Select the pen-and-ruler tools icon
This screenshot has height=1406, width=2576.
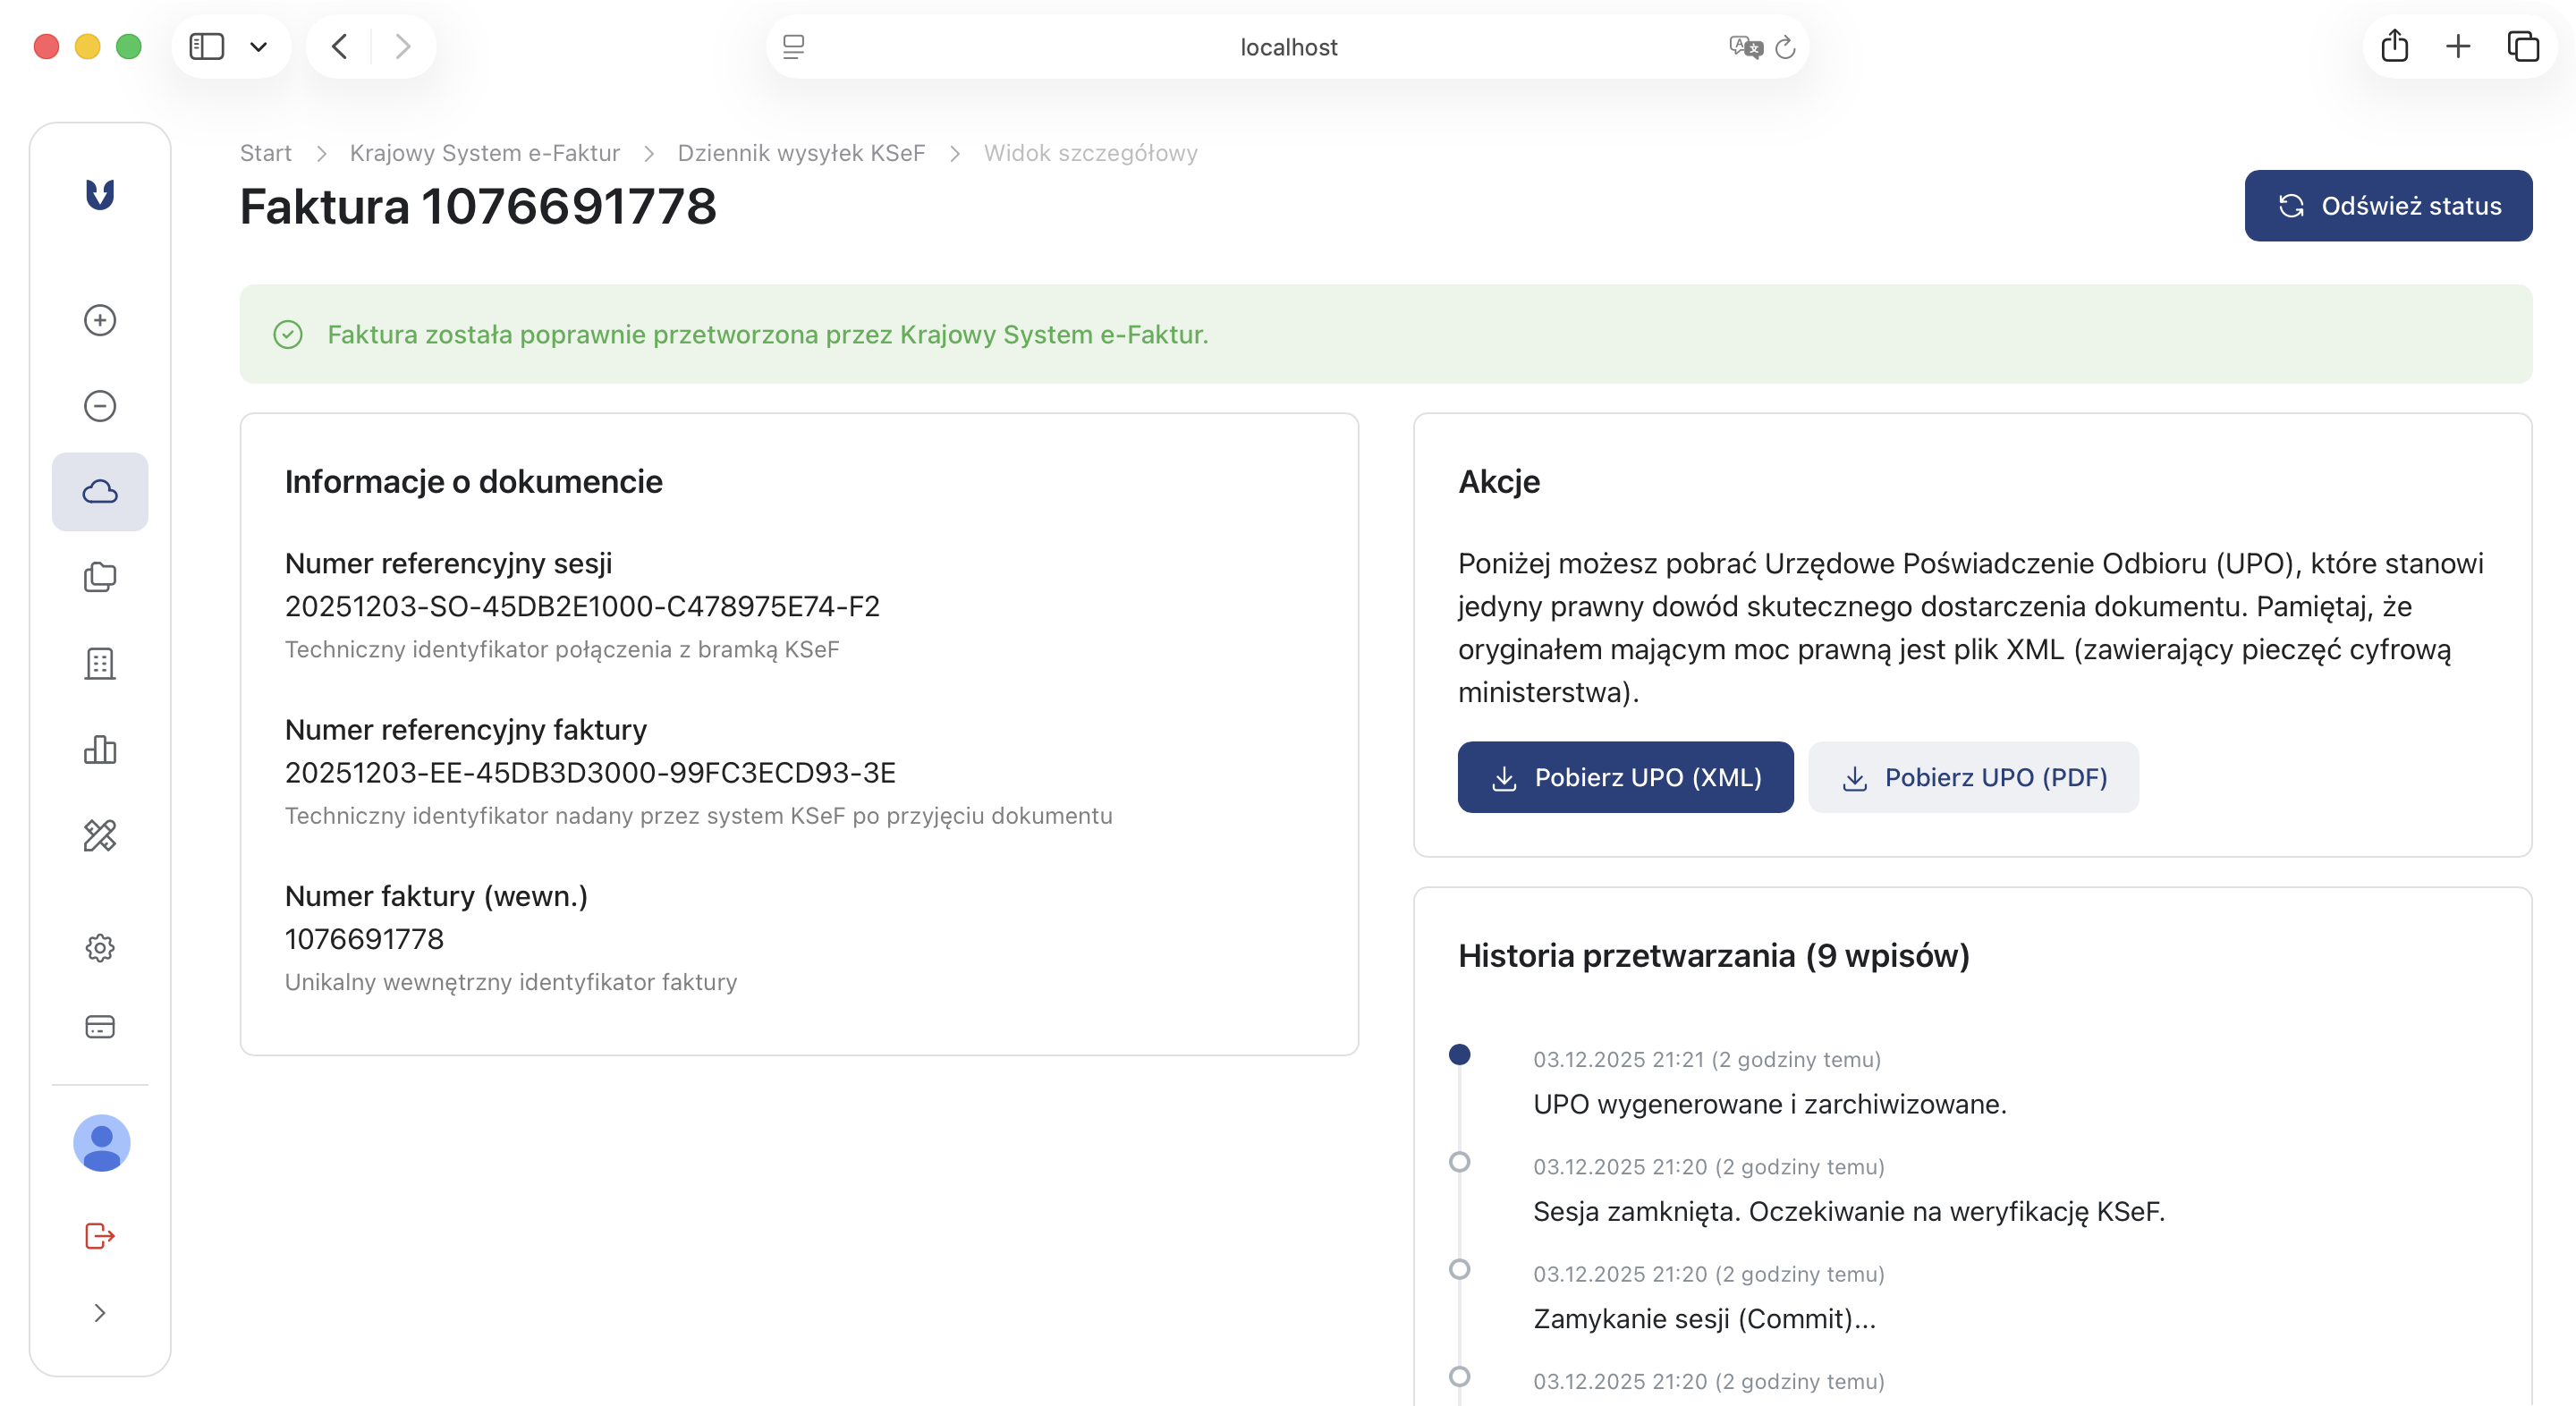[x=99, y=836]
